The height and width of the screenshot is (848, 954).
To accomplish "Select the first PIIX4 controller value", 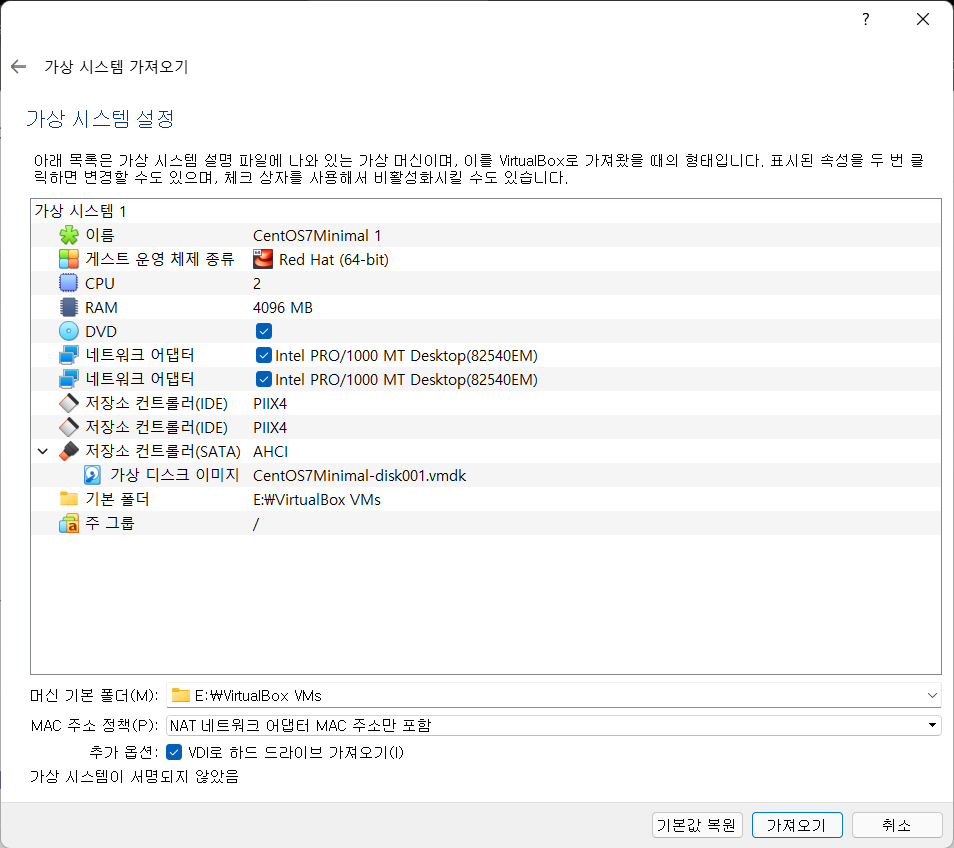I will [x=270, y=404].
